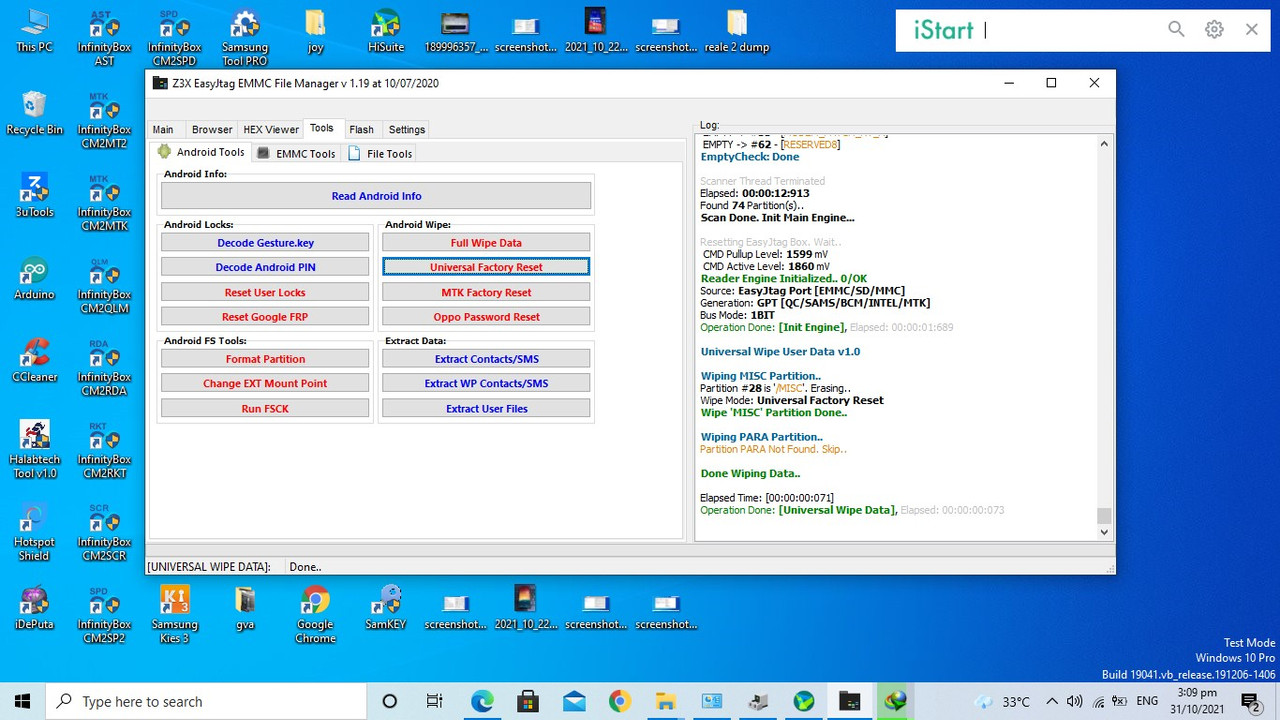Open InfinityBox CM2MTK desktop shortcut
The height and width of the screenshot is (720, 1280).
click(104, 203)
